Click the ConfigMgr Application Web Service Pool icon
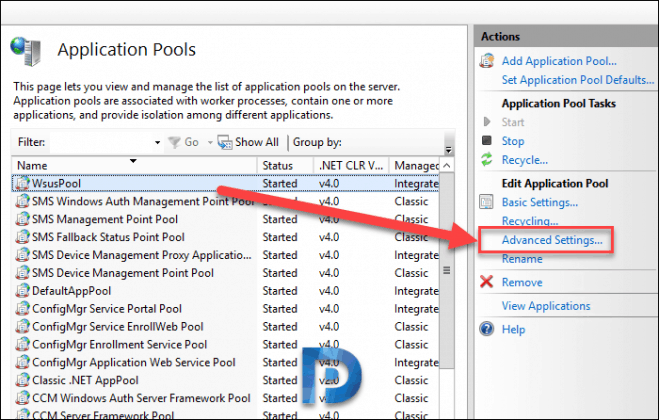 [x=22, y=362]
